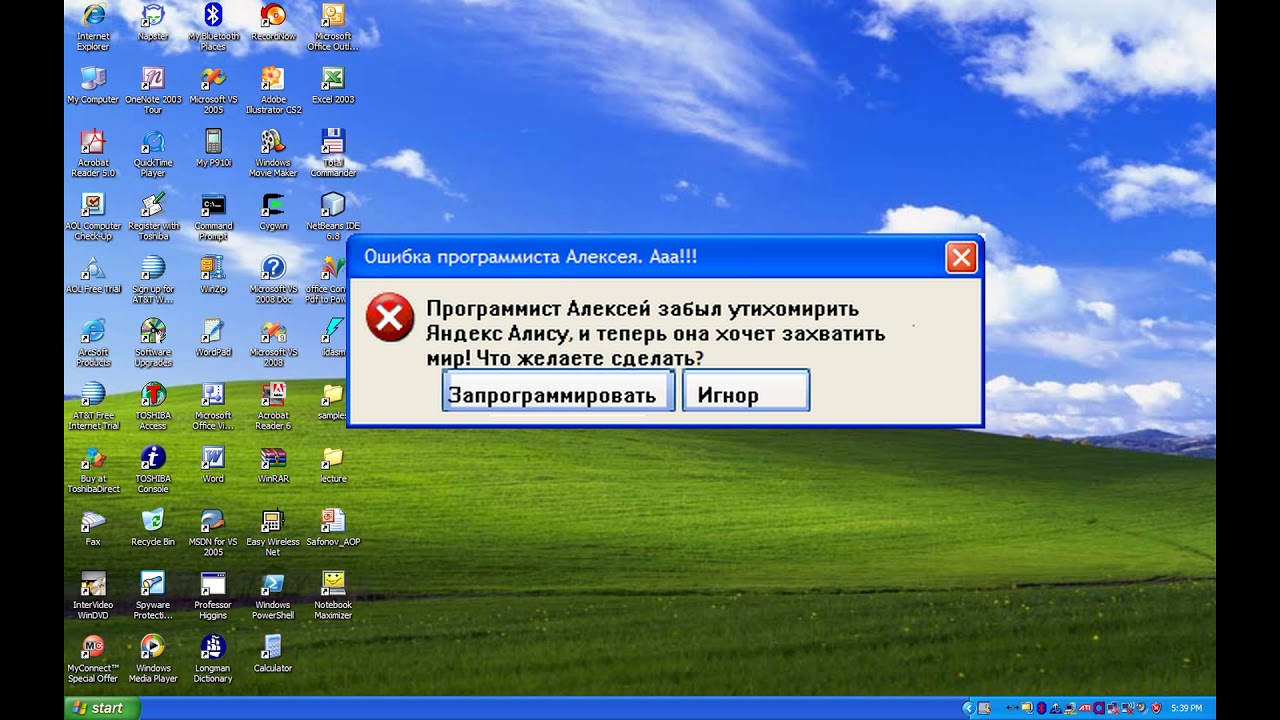
Task: Select the ArcSoft Products icon
Action: click(x=93, y=342)
